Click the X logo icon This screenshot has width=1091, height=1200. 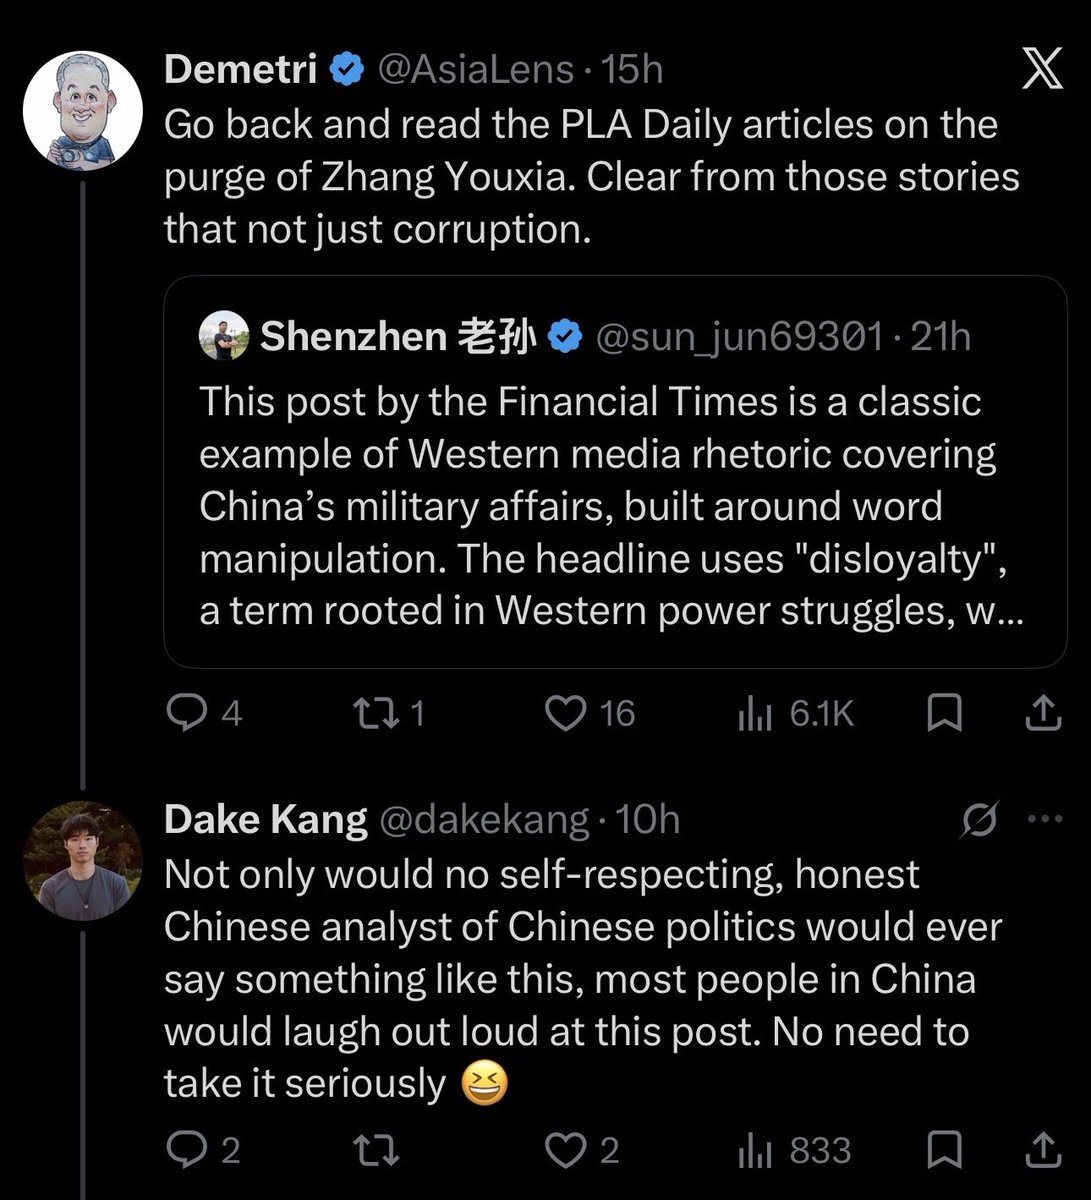1042,69
